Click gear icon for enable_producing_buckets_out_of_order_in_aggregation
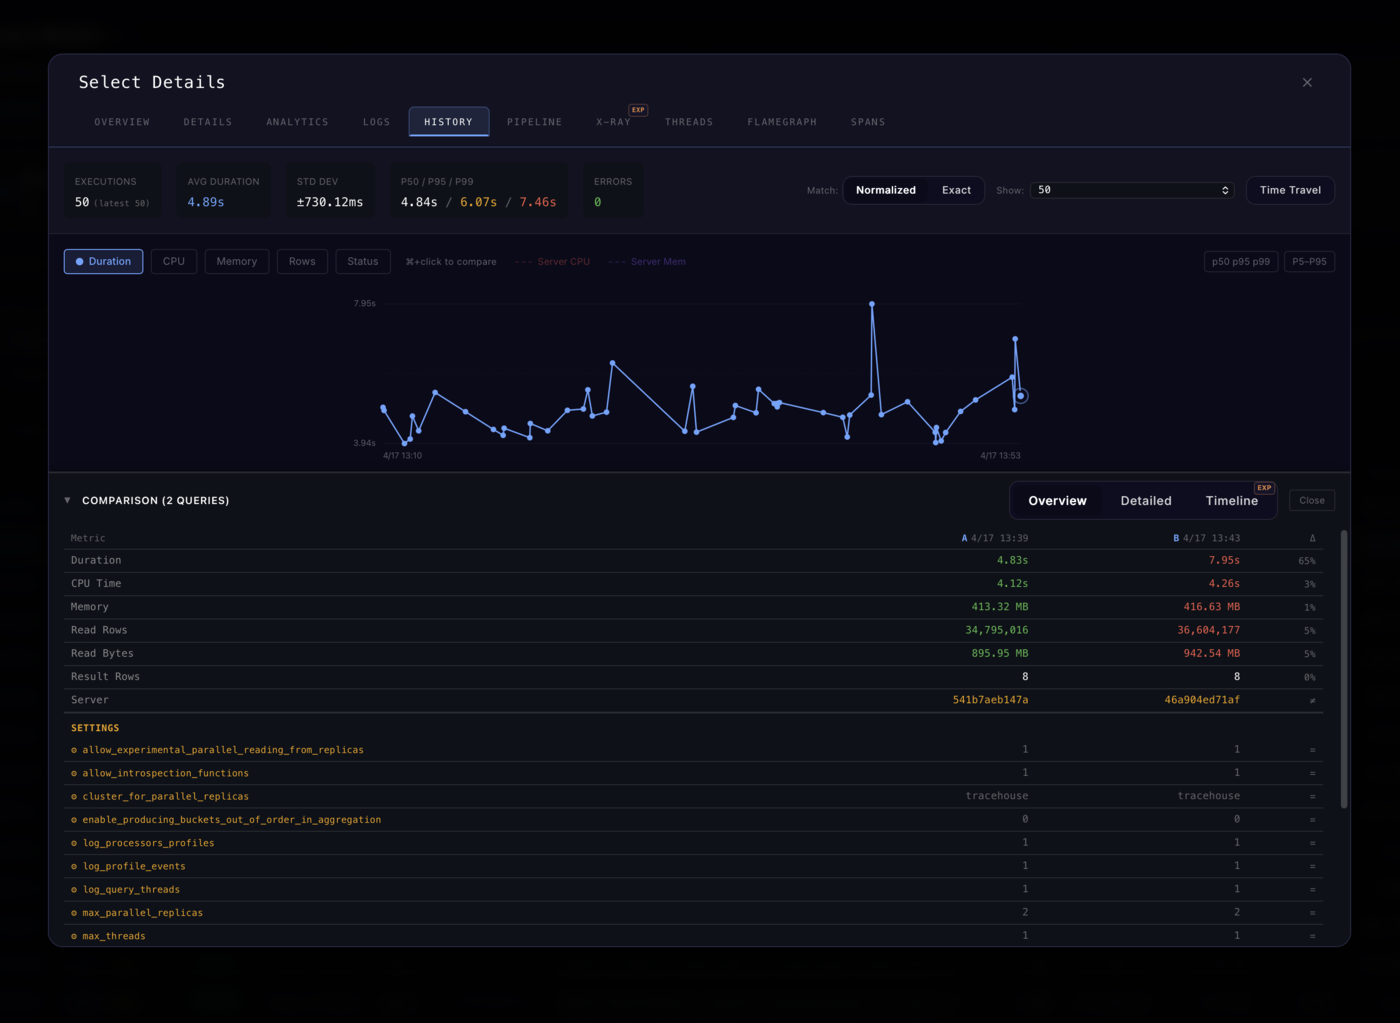Viewport: 1400px width, 1023px height. point(74,820)
